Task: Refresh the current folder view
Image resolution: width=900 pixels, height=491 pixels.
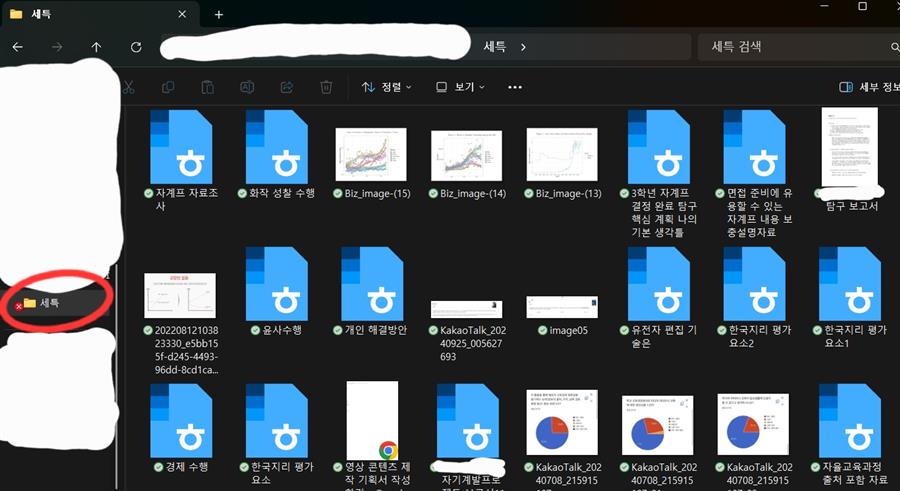Action: (136, 47)
